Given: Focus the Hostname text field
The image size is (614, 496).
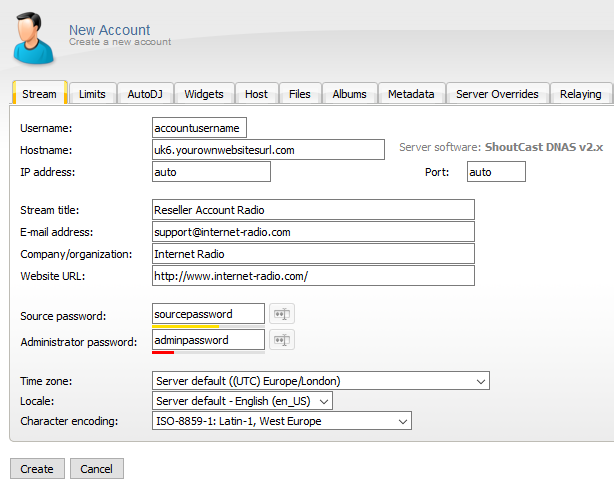Looking at the screenshot, I should [267, 150].
